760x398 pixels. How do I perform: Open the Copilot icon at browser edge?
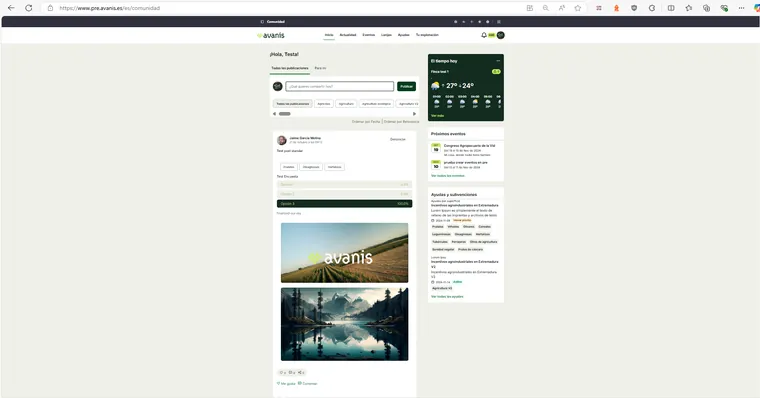coord(757,8)
